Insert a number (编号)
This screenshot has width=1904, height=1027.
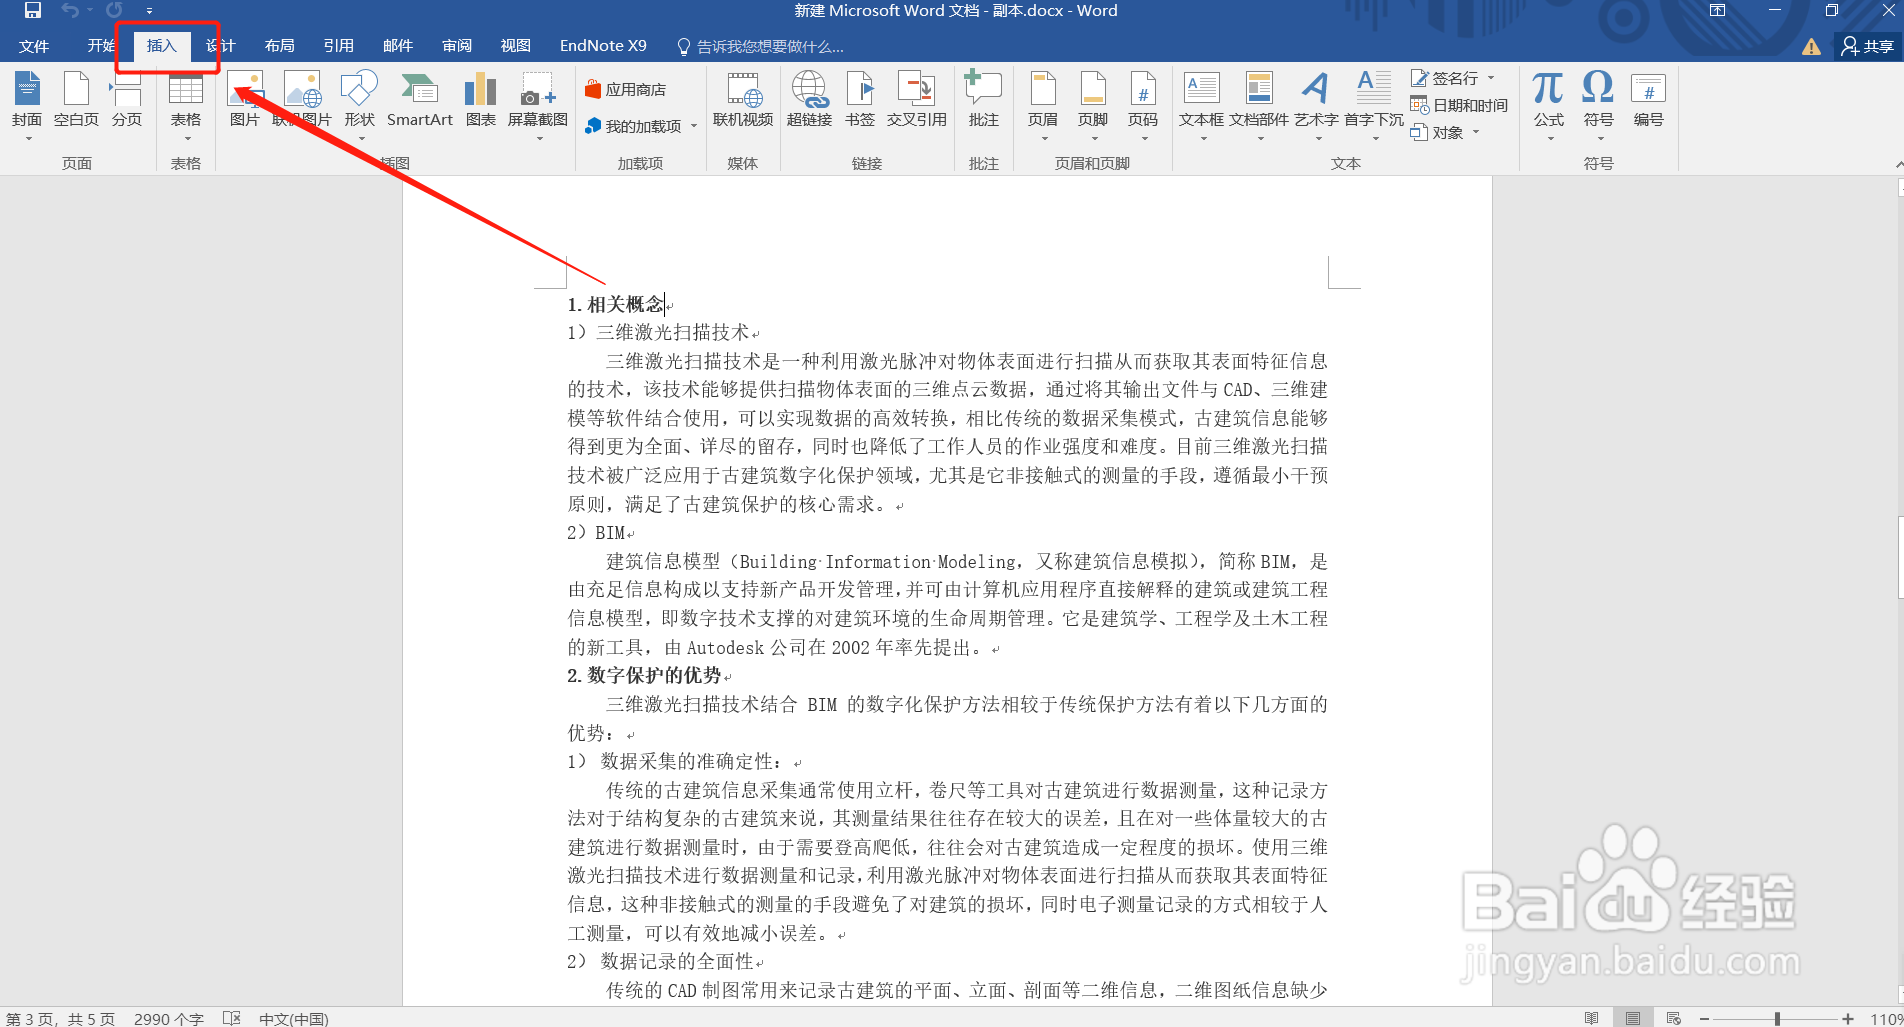(1648, 100)
